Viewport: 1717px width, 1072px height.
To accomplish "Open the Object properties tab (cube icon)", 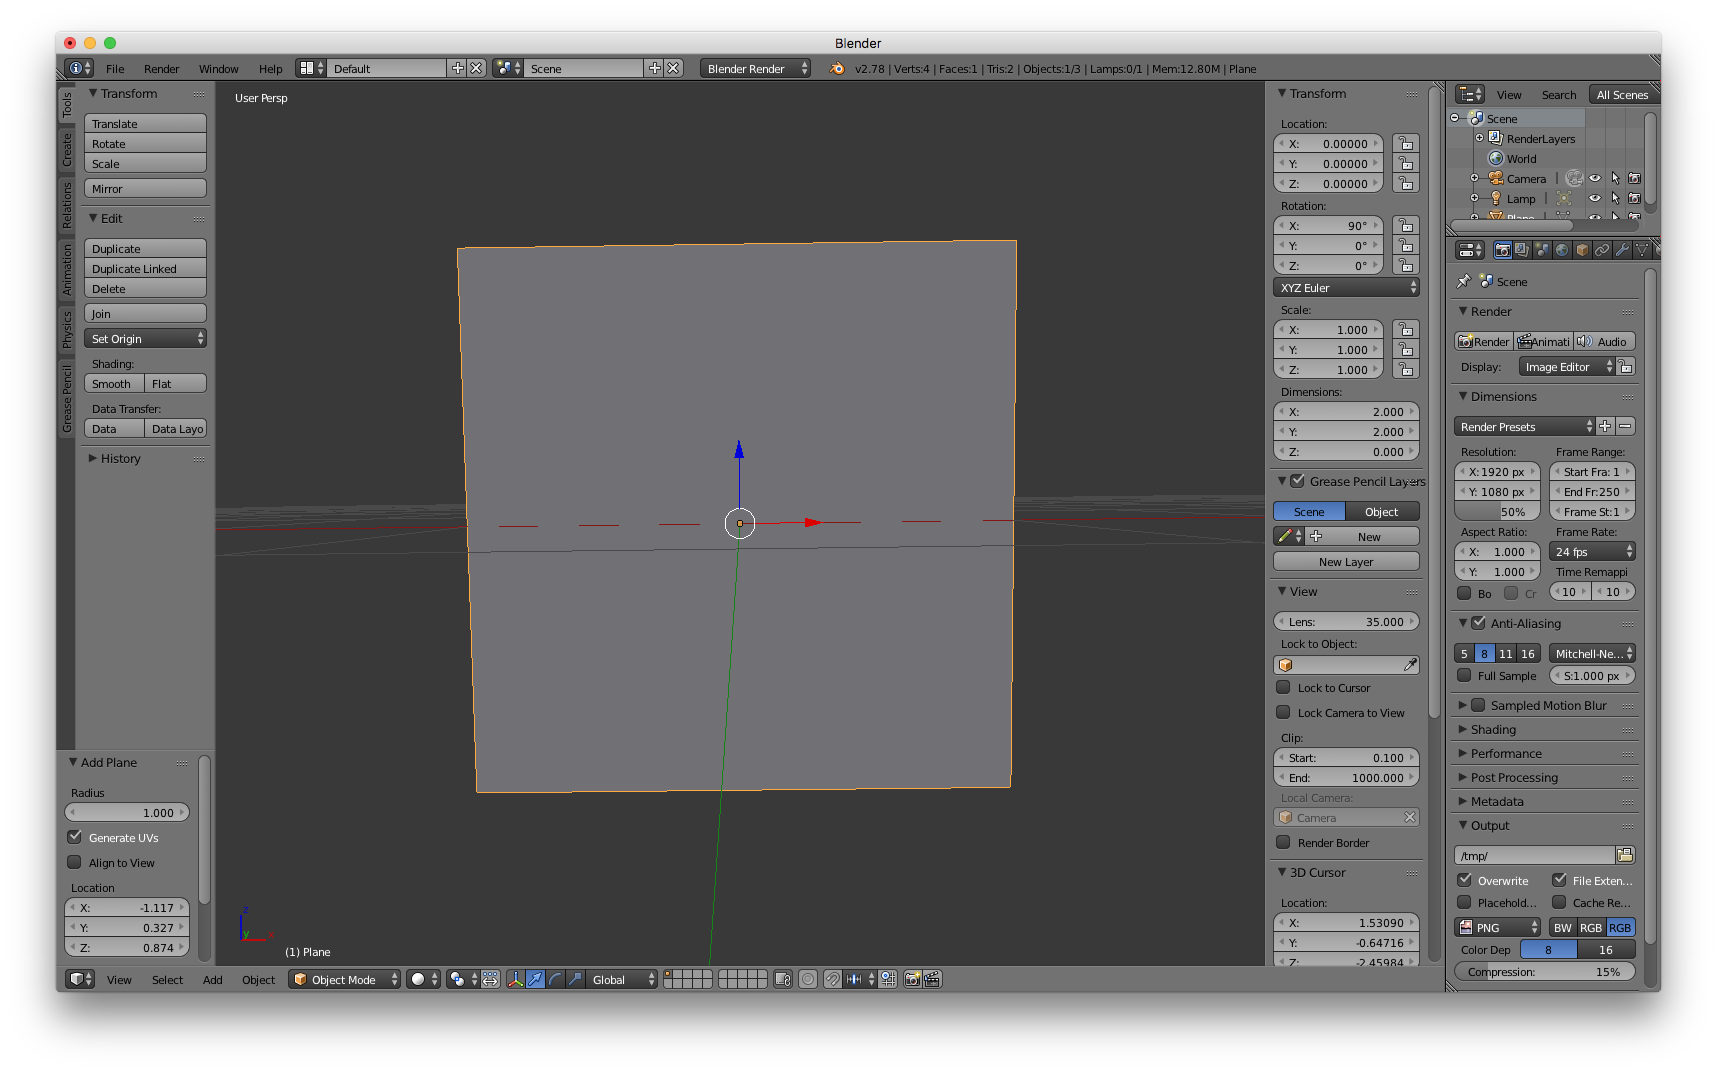I will tap(1582, 251).
